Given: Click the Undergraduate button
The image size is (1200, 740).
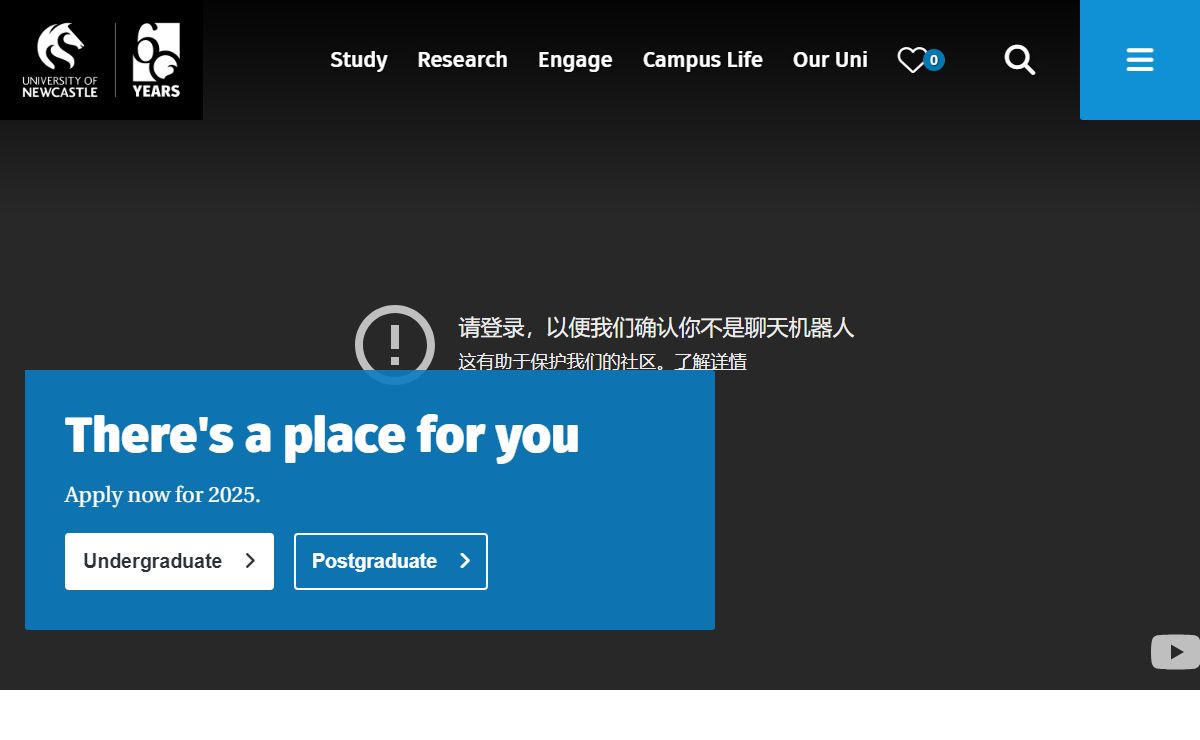Looking at the screenshot, I should click(x=153, y=561).
